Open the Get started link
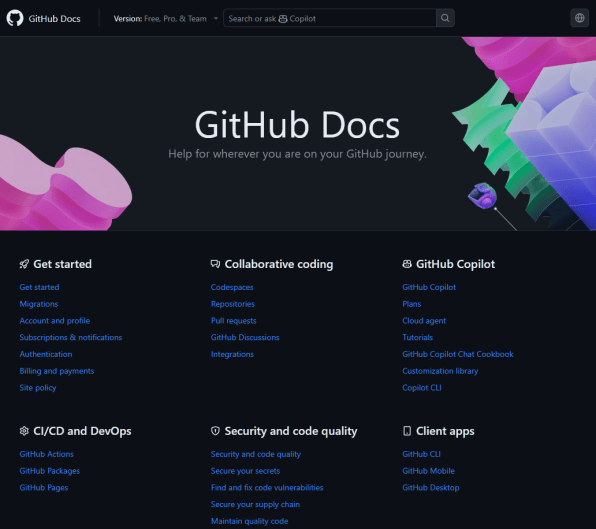The width and height of the screenshot is (596, 529). tap(40, 287)
